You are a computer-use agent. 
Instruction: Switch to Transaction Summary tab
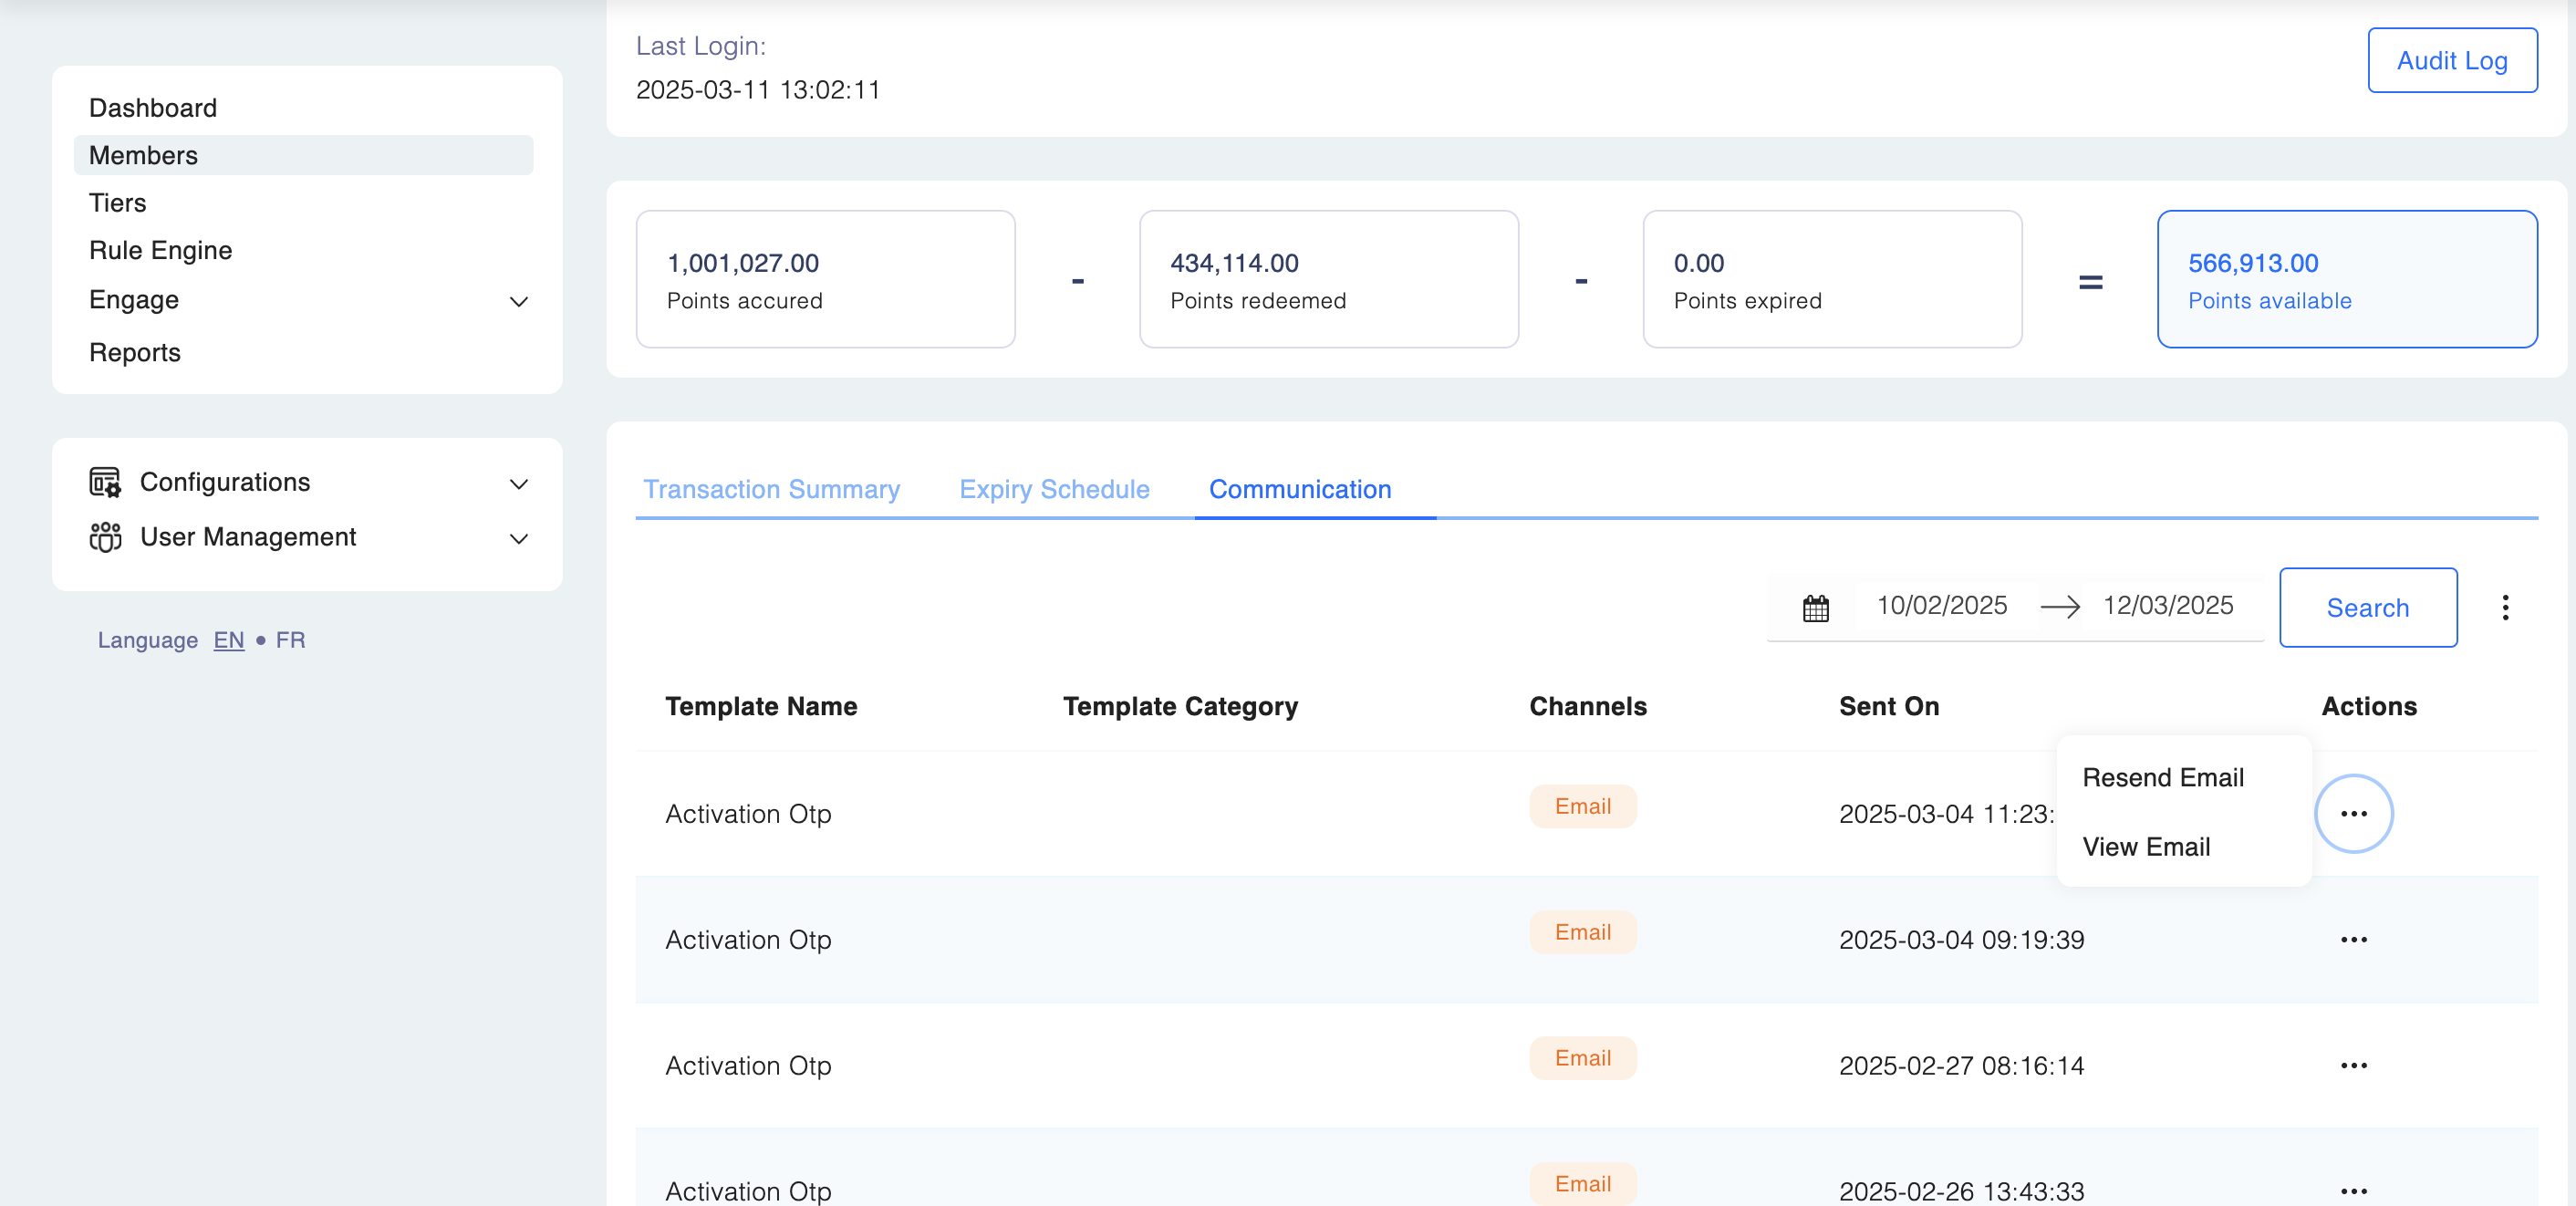click(771, 489)
